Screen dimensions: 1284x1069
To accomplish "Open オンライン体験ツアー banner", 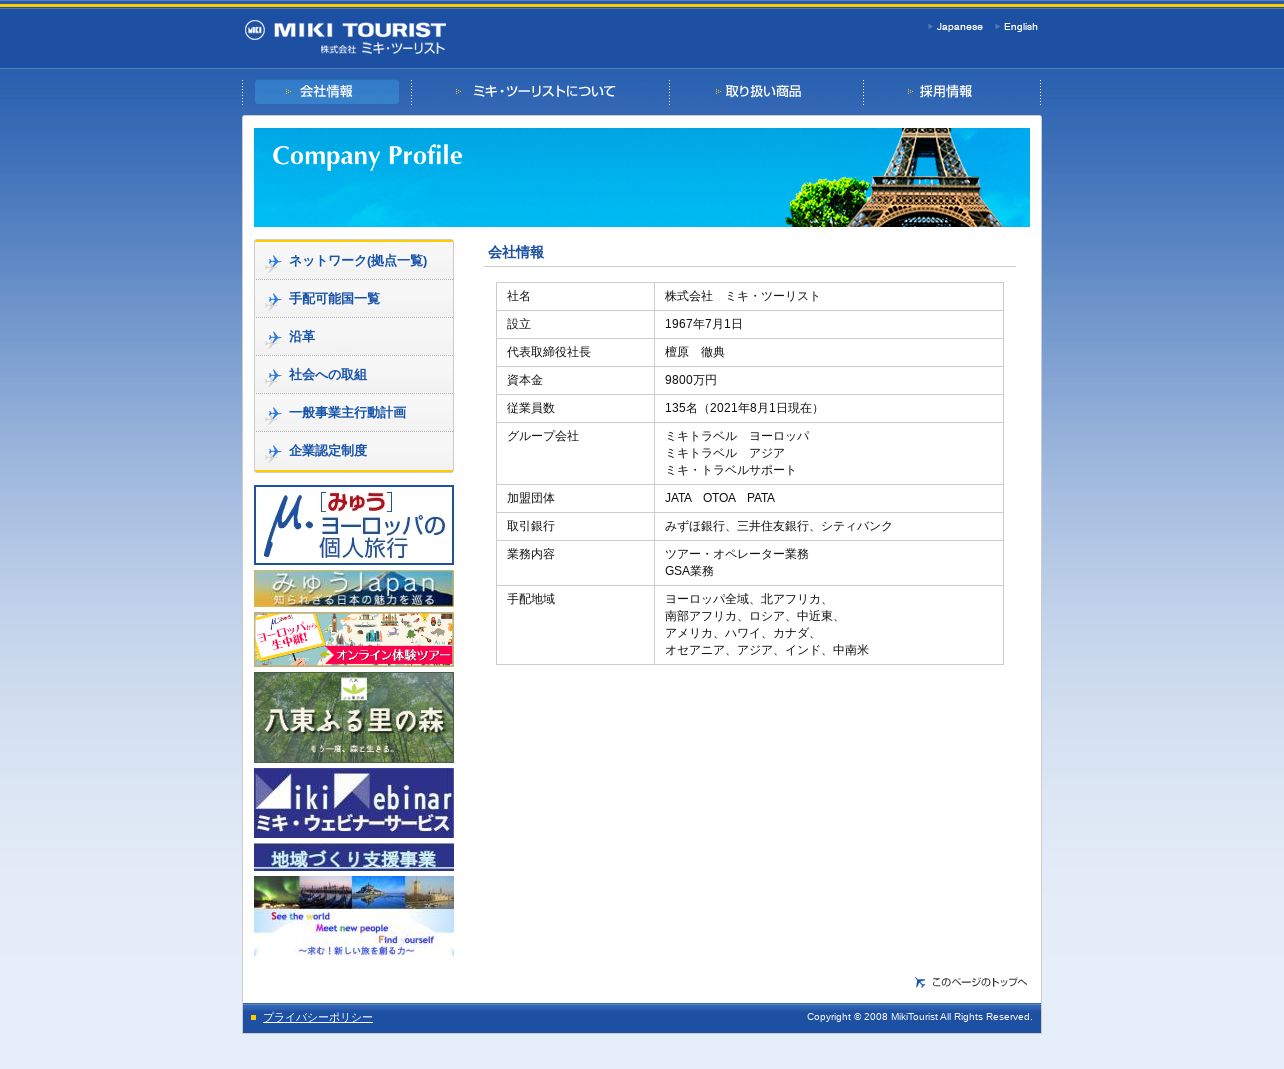I will click(x=354, y=640).
